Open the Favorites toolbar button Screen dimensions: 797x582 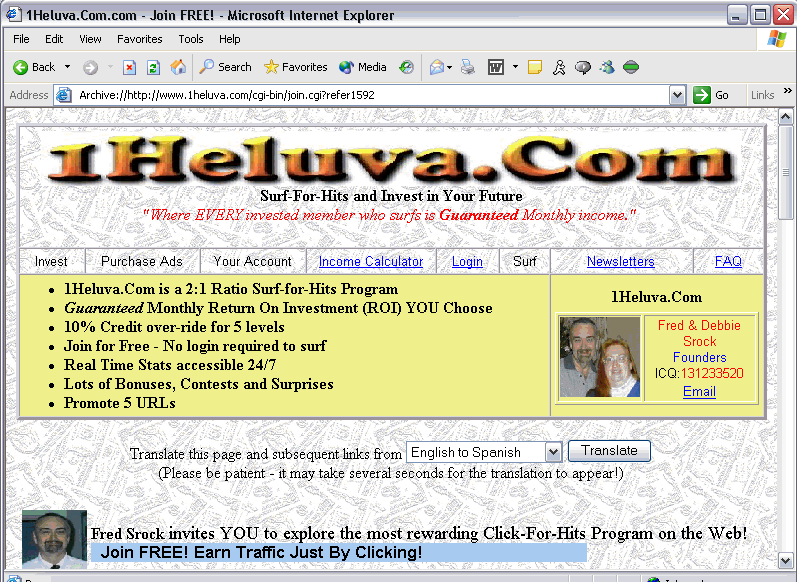(x=295, y=67)
